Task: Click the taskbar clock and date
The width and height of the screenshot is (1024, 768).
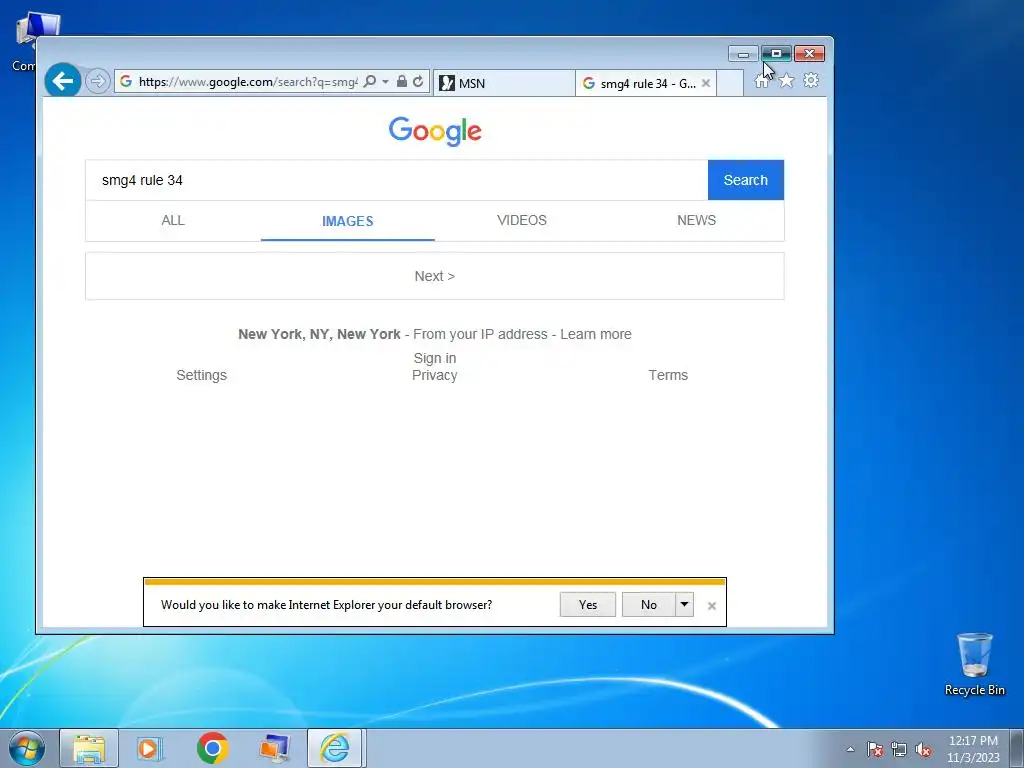Action: tap(973, 749)
